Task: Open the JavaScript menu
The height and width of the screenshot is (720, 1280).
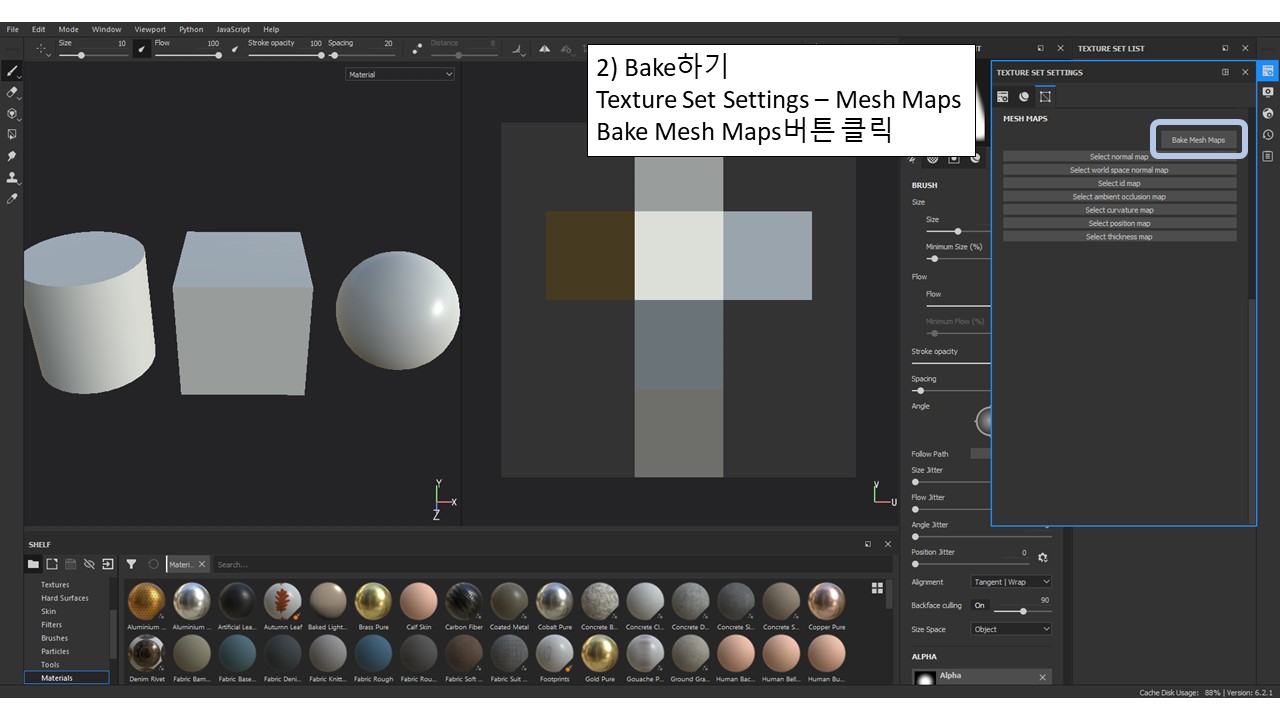Action: click(233, 29)
